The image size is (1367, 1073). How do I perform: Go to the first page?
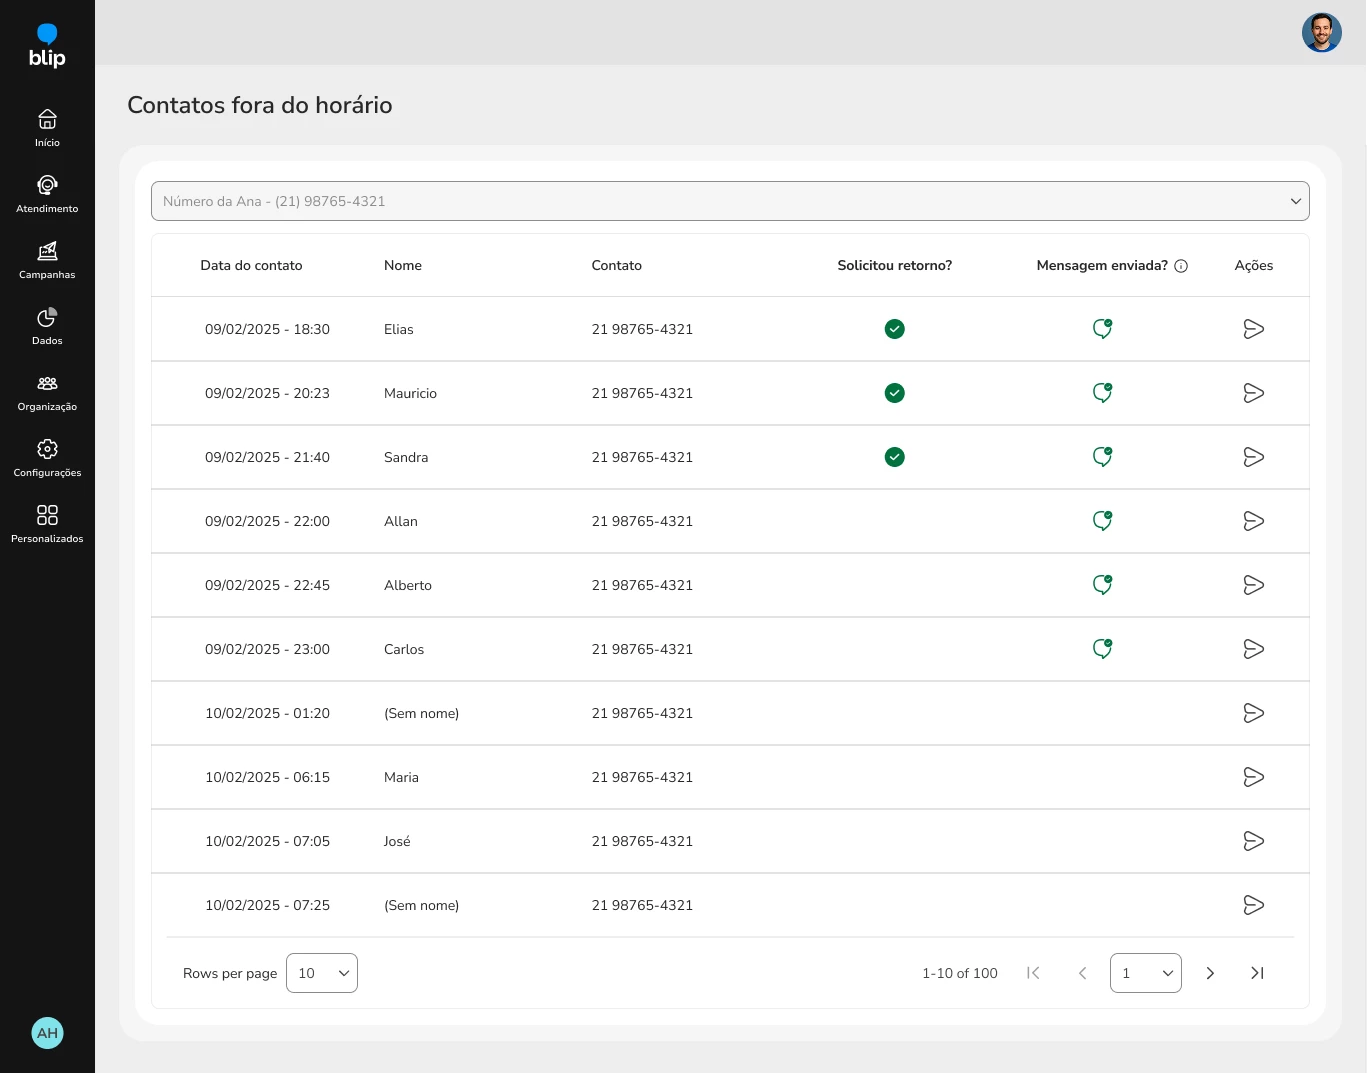[1033, 973]
